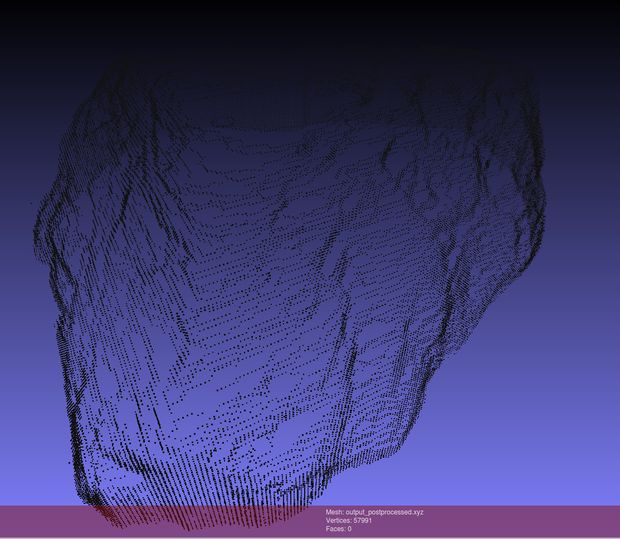Click the center of the point cloud
This screenshot has height=539, width=620.
point(290,290)
